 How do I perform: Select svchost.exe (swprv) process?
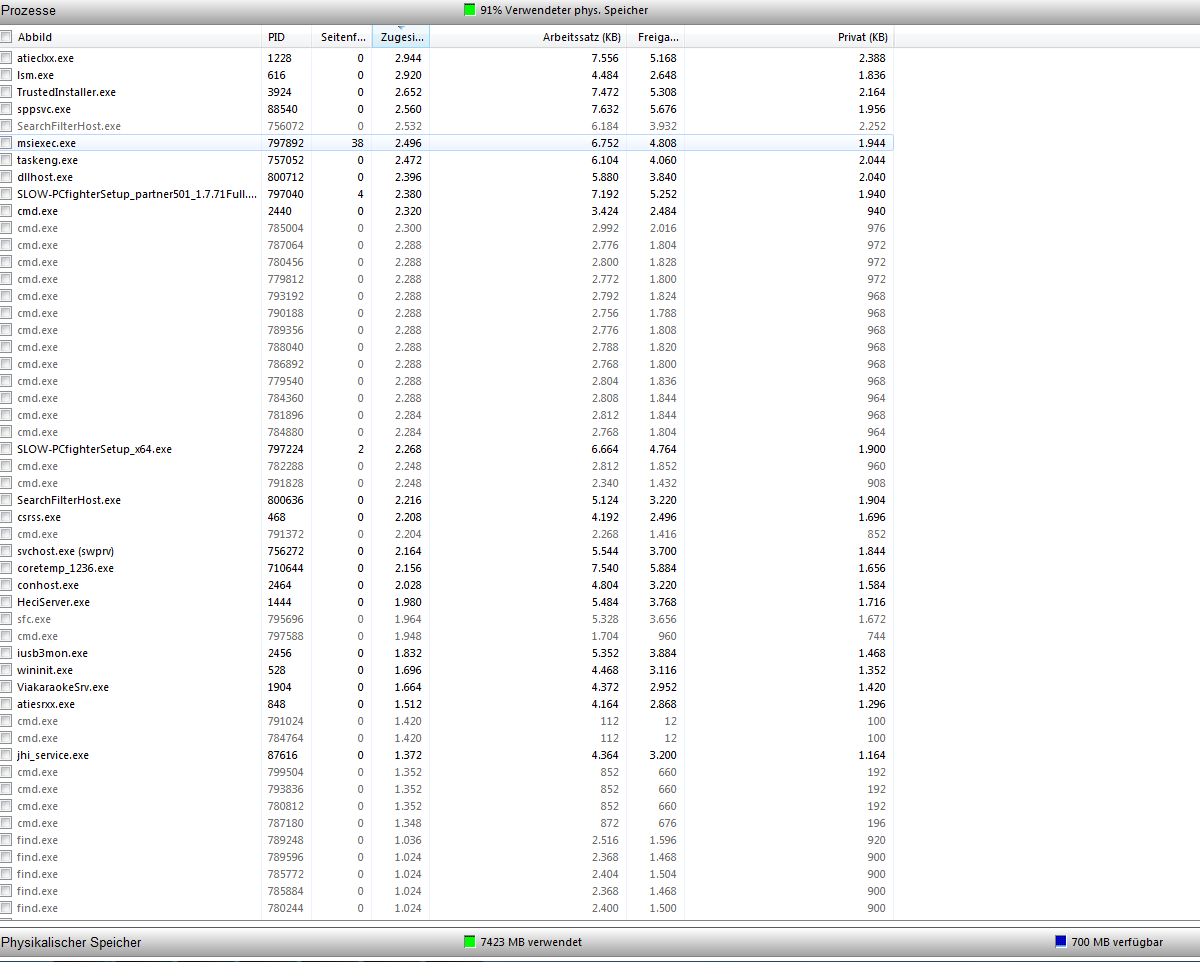[x=65, y=551]
